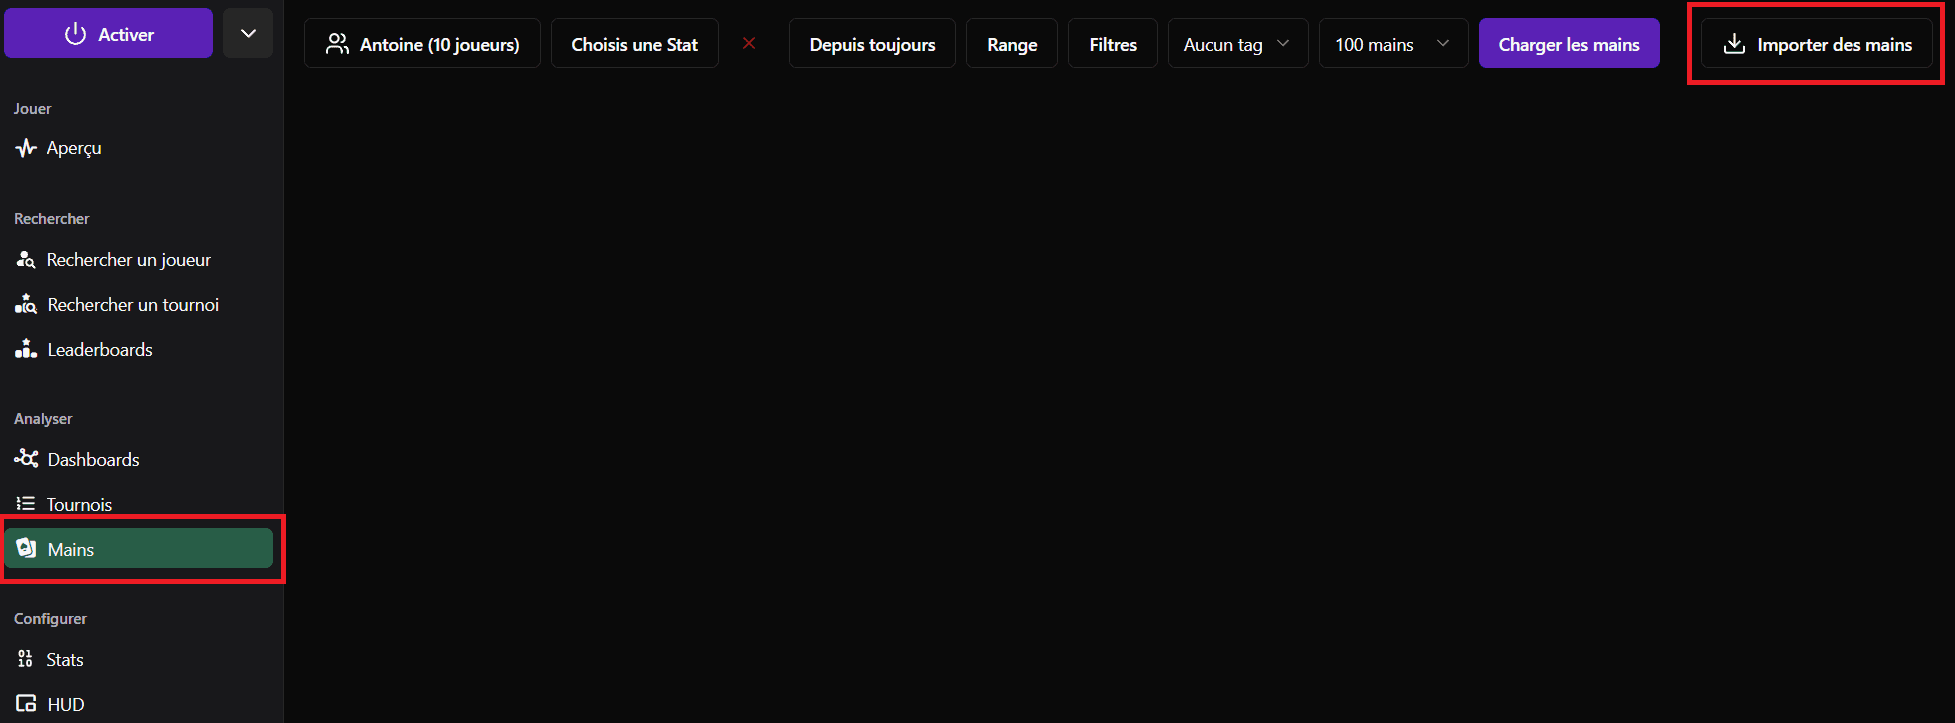Click the Rechercher un tournoi icon
Image resolution: width=1955 pixels, height=723 pixels.
pyautogui.click(x=26, y=305)
